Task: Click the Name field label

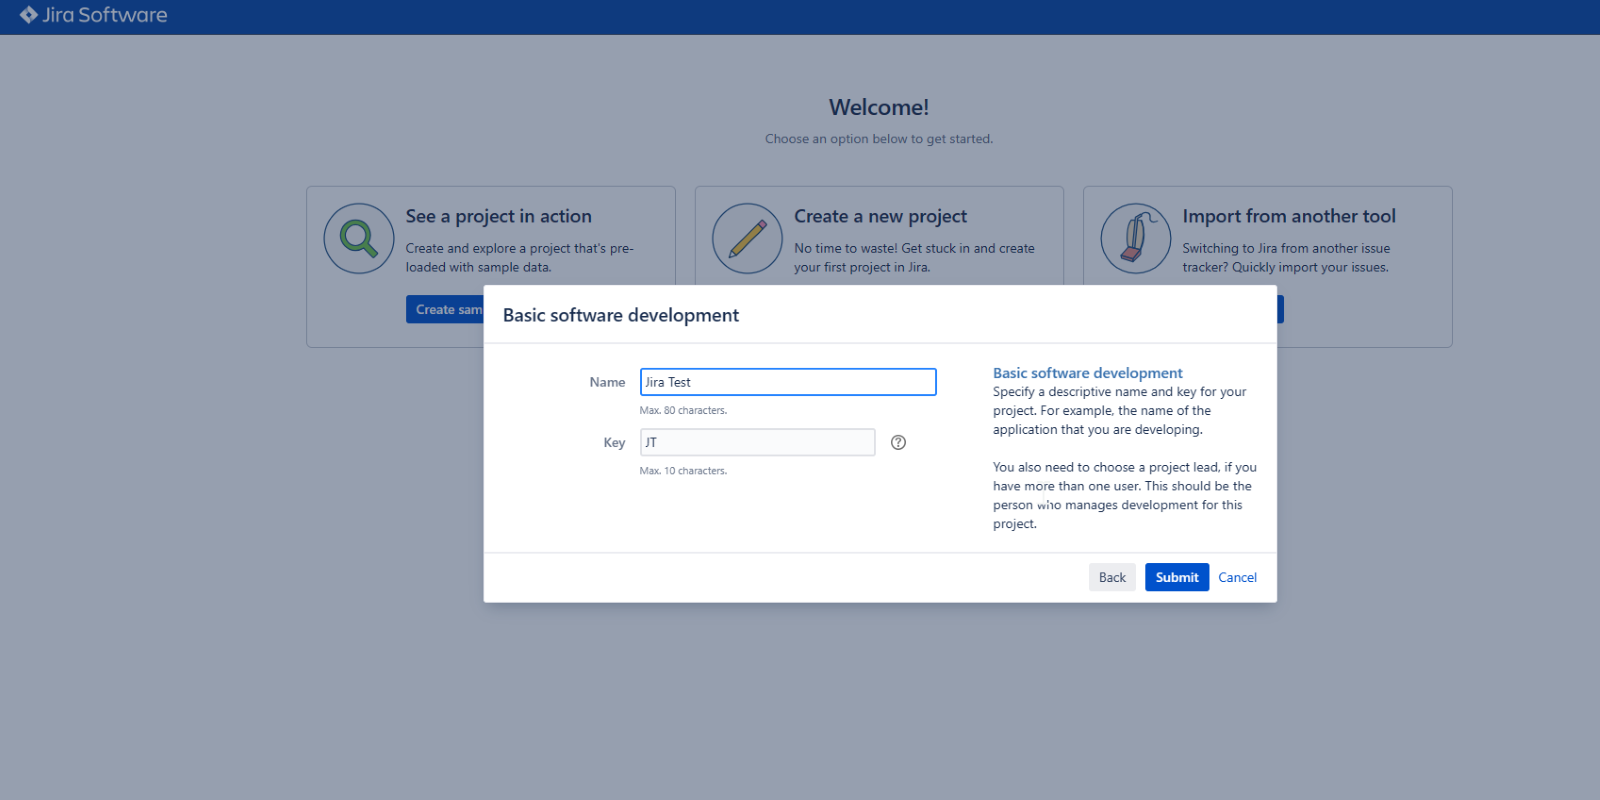Action: [x=607, y=382]
